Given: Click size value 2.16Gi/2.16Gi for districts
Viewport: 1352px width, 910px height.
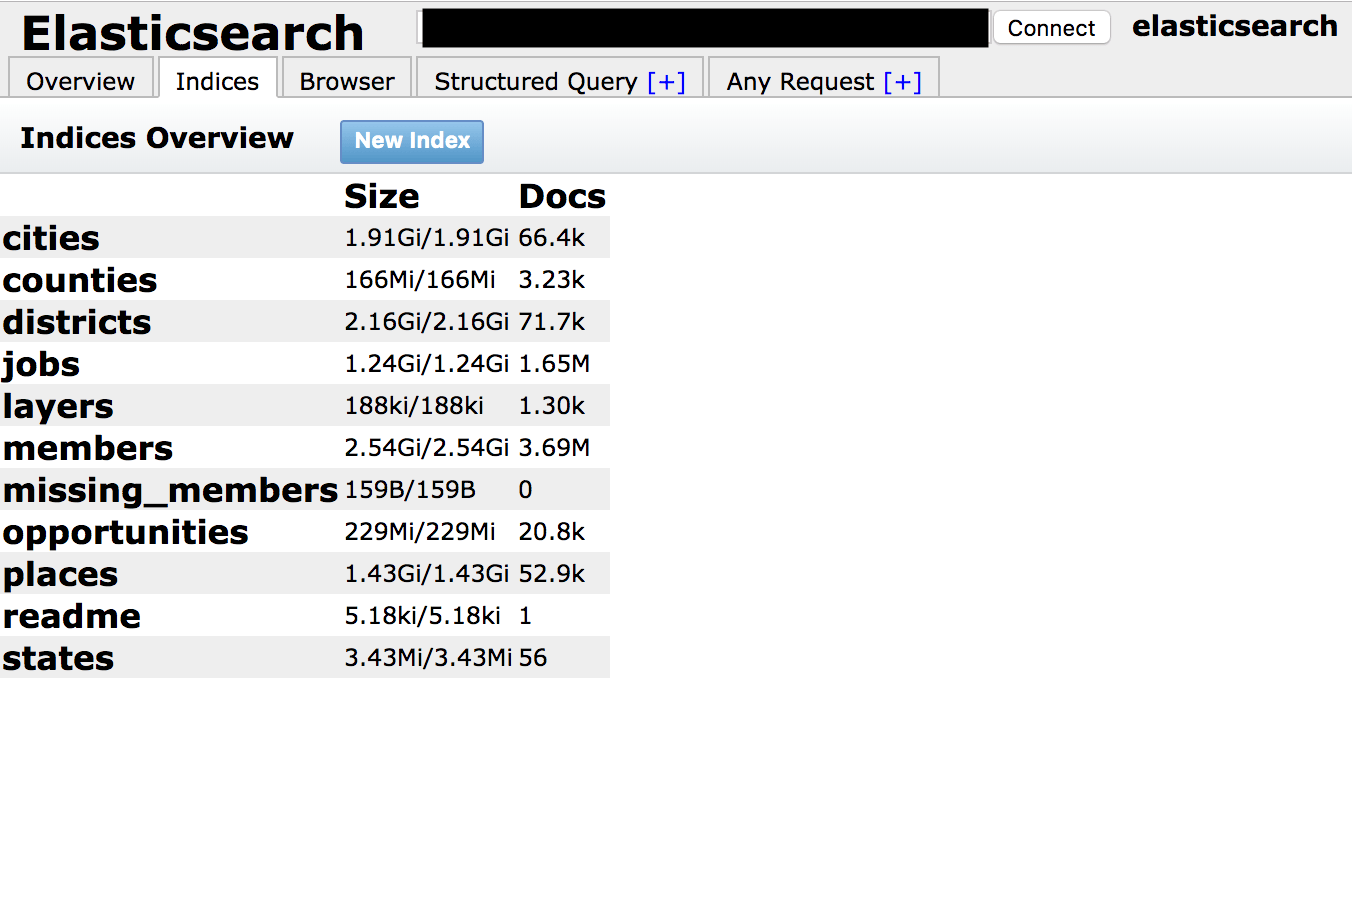Looking at the screenshot, I should coord(427,322).
